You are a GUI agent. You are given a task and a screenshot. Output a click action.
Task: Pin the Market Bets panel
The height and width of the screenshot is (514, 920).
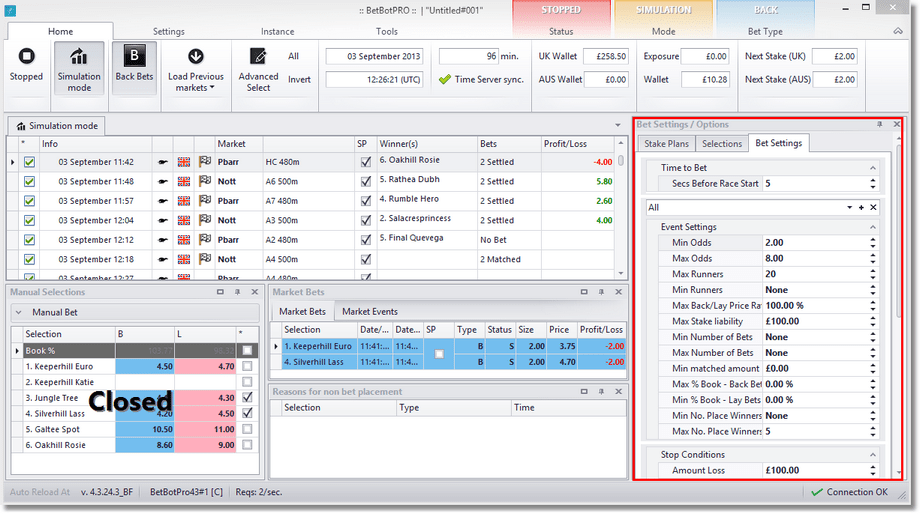coord(601,292)
